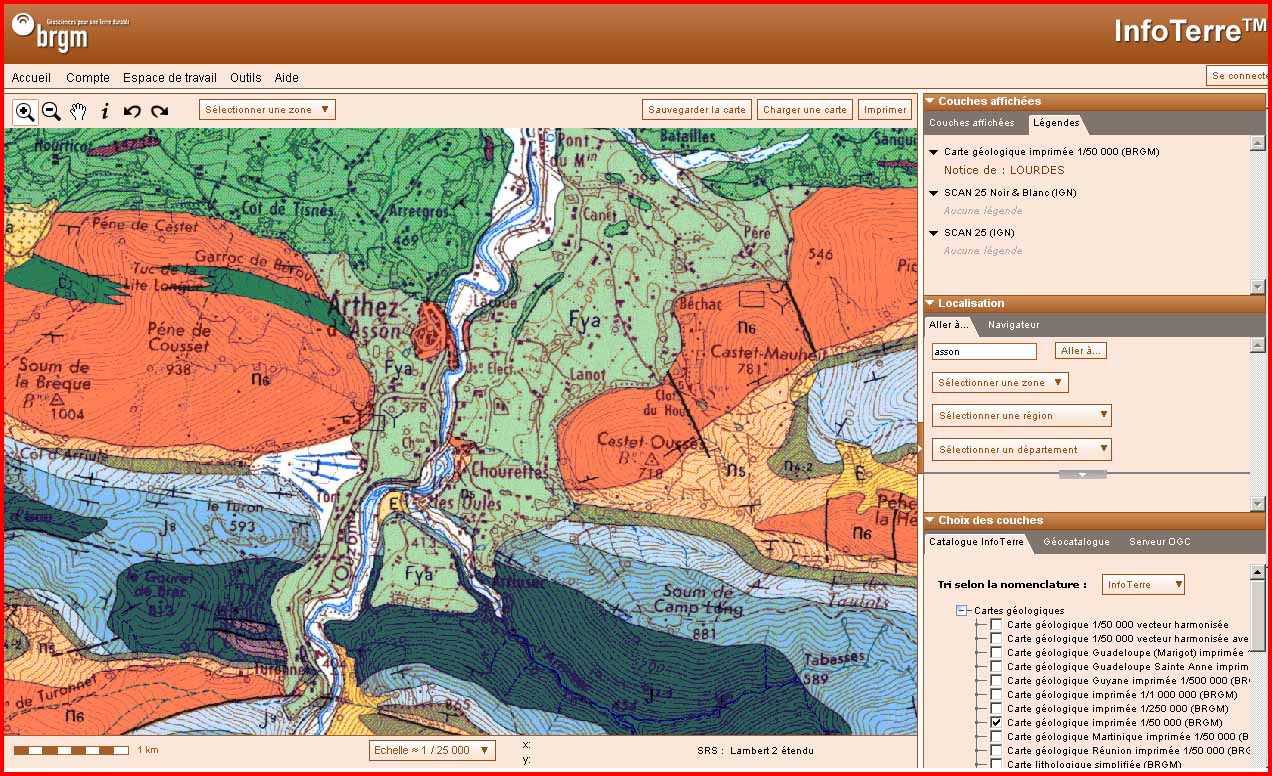Open the toolbar Sélectionner une zone dropdown
Screen dimensions: 1272x776
pos(267,110)
